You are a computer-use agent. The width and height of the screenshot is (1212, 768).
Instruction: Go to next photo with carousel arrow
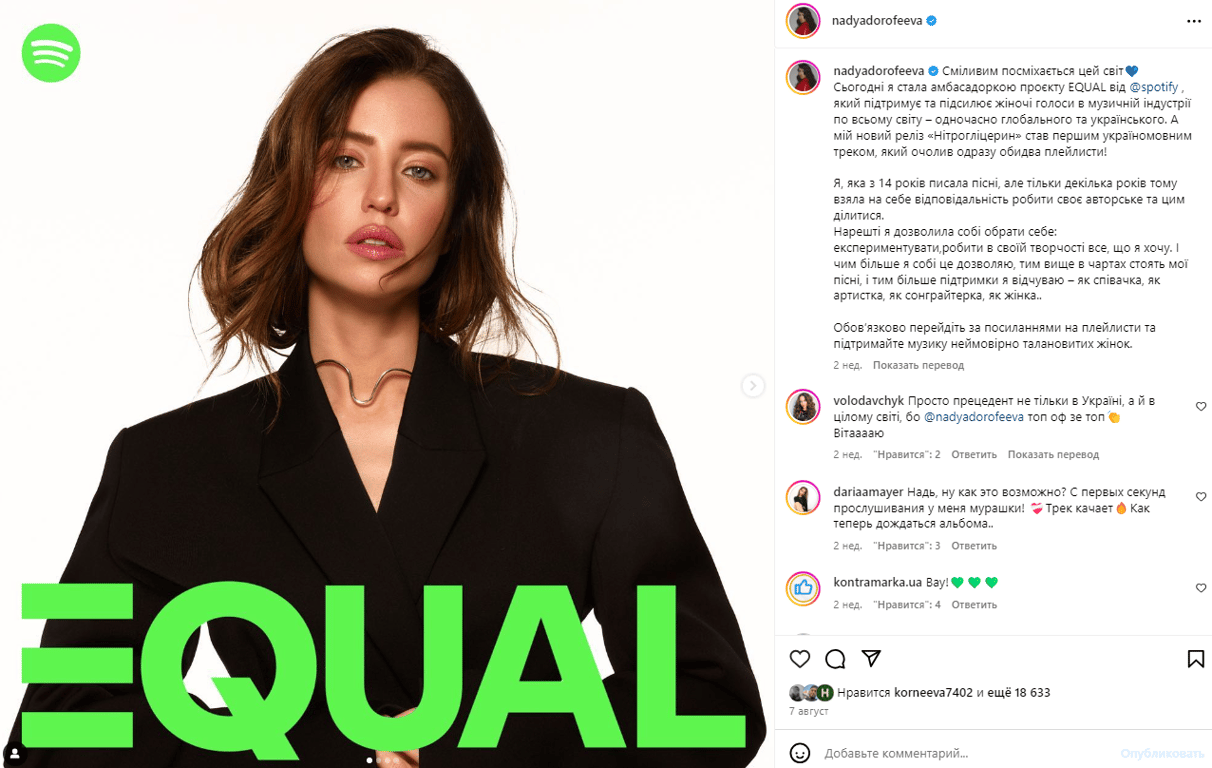[753, 386]
